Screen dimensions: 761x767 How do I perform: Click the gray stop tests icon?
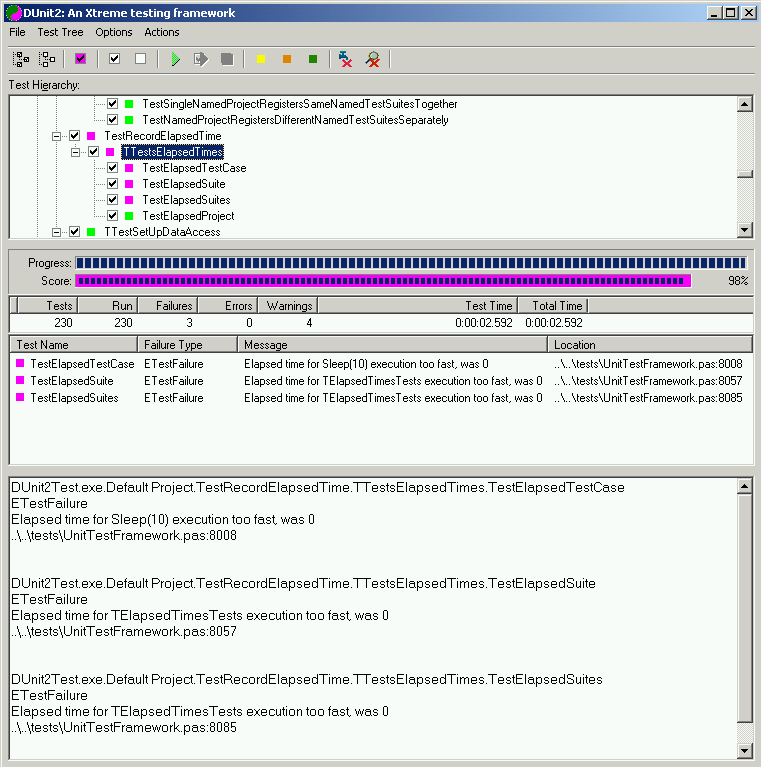227,59
